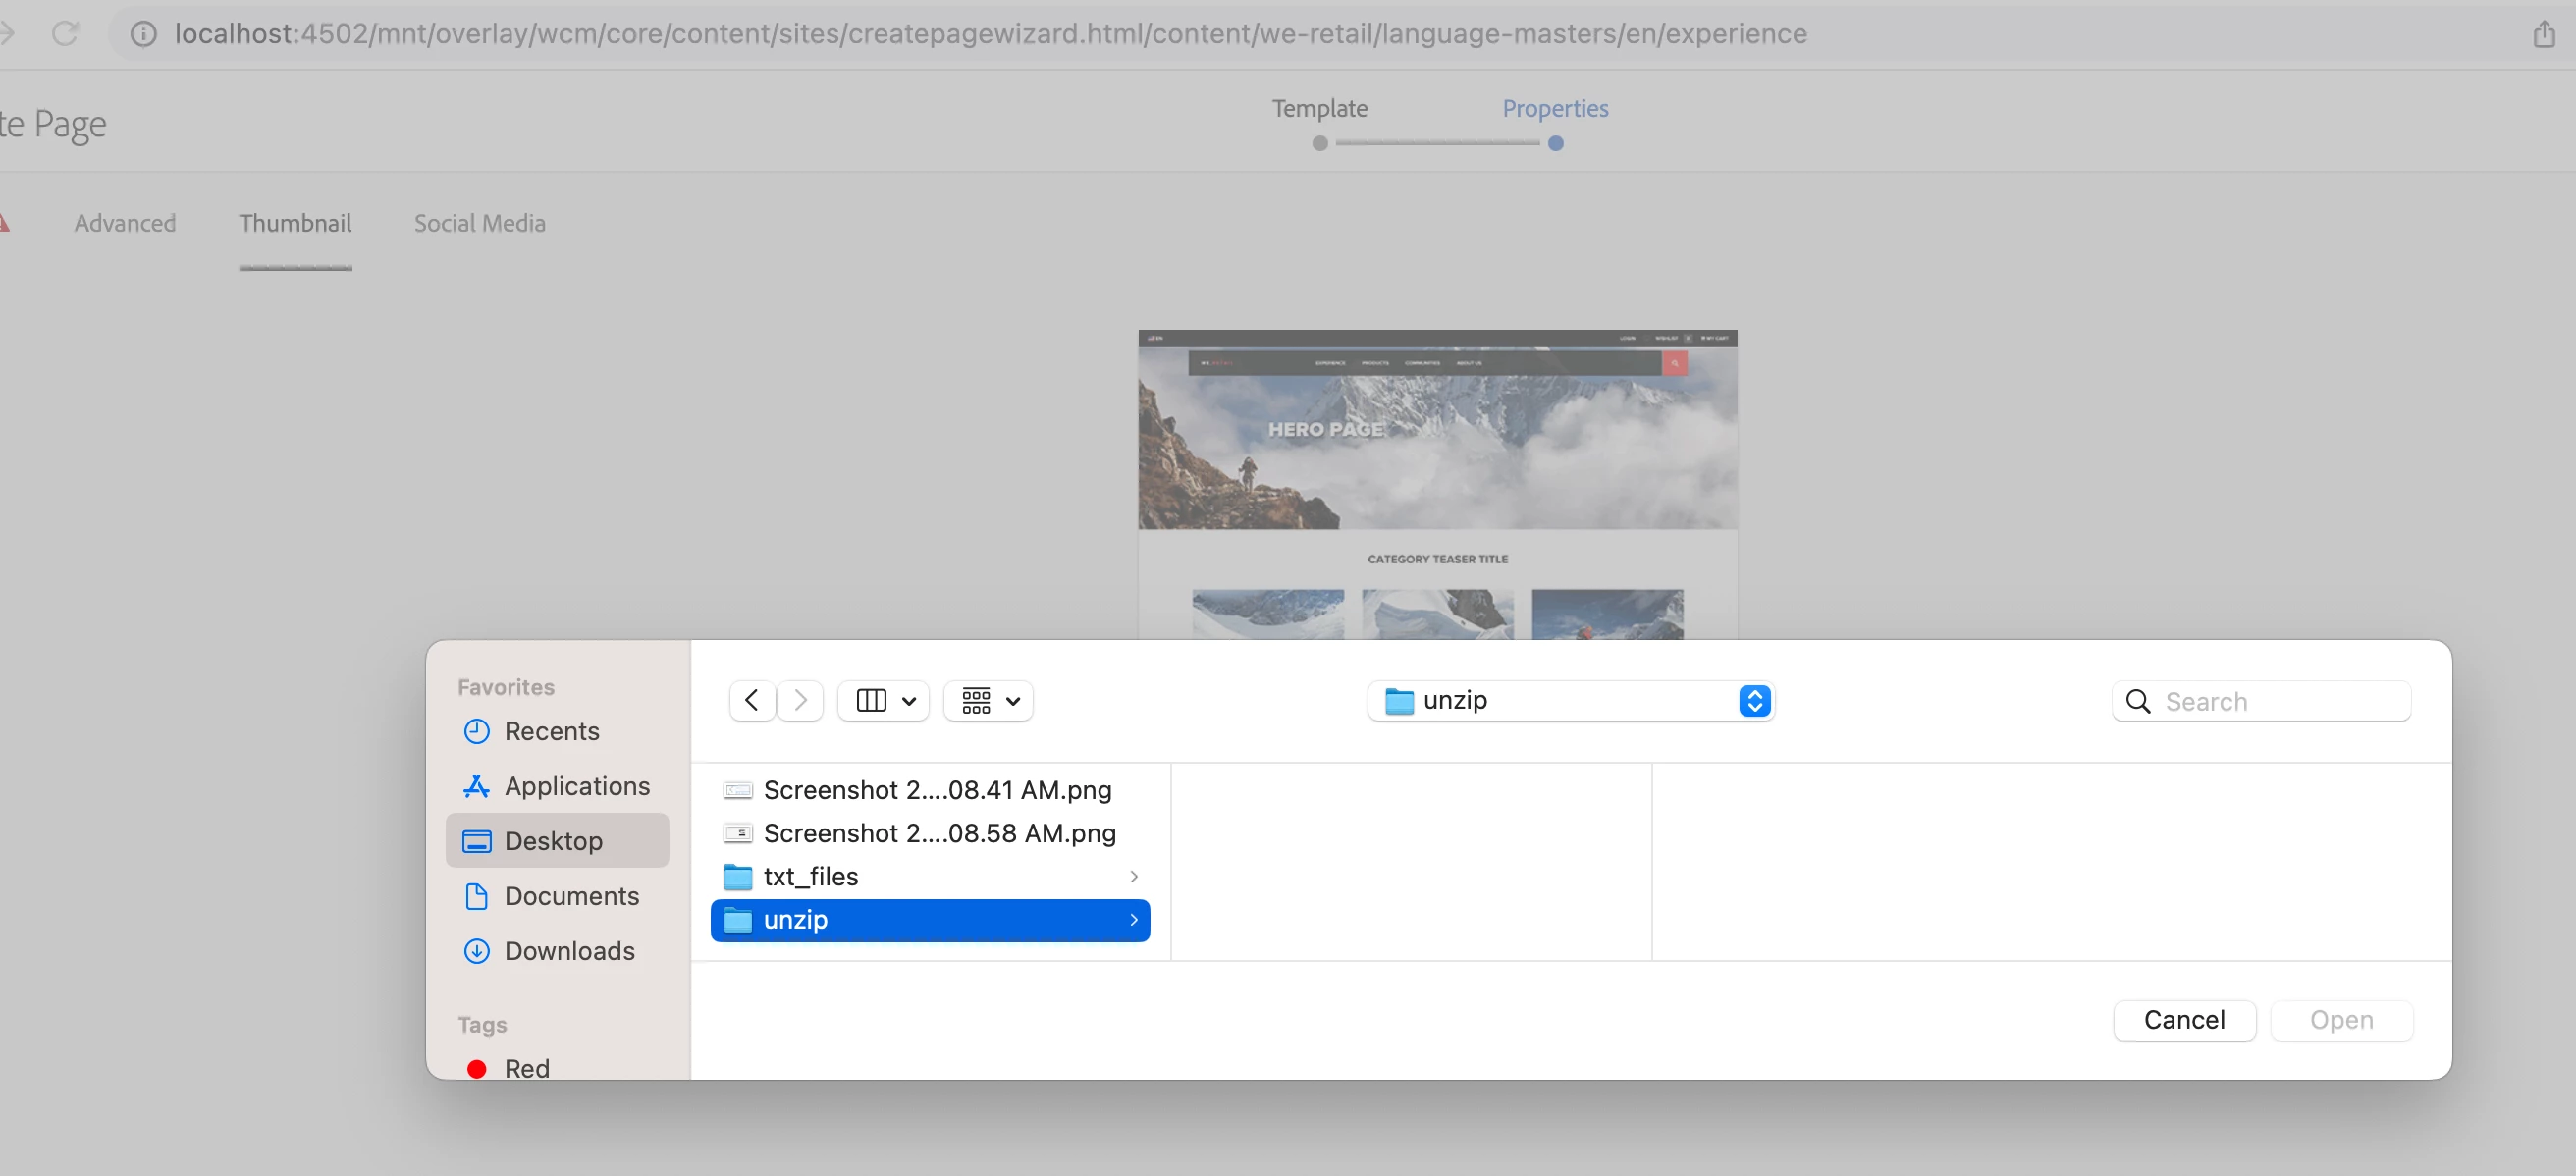Open Downloads folder in sidebar
This screenshot has height=1176, width=2576.
pyautogui.click(x=569, y=951)
